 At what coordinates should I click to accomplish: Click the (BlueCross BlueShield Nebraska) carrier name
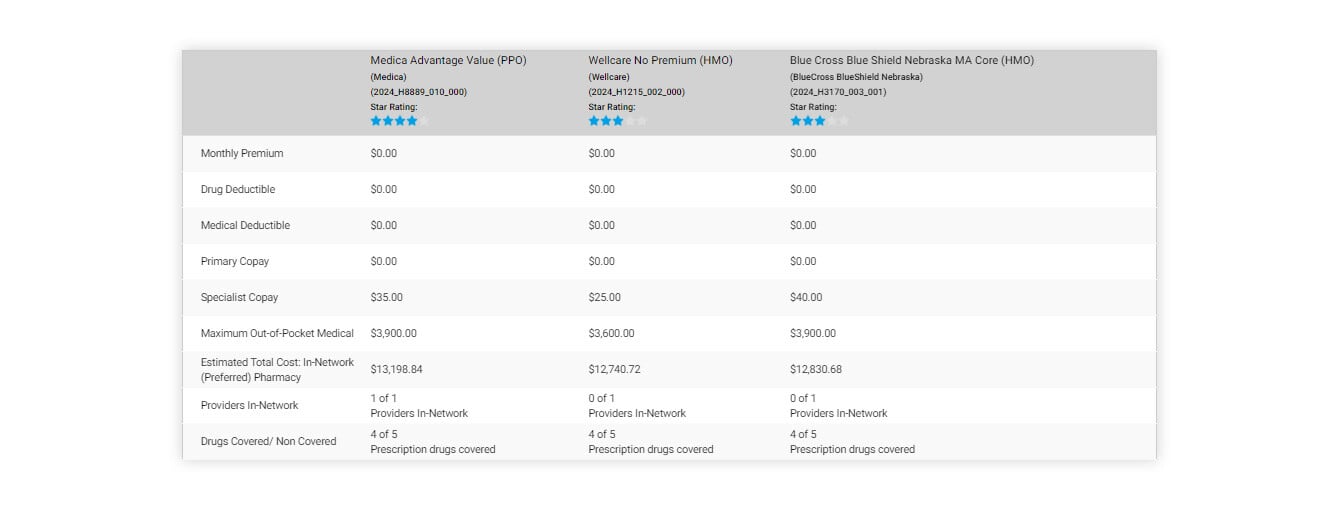(x=856, y=77)
